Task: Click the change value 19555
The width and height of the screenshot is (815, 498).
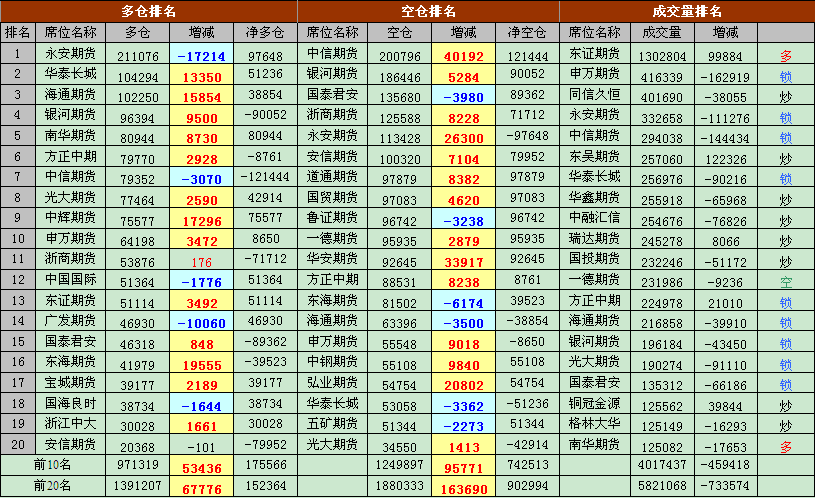Action: [202, 365]
